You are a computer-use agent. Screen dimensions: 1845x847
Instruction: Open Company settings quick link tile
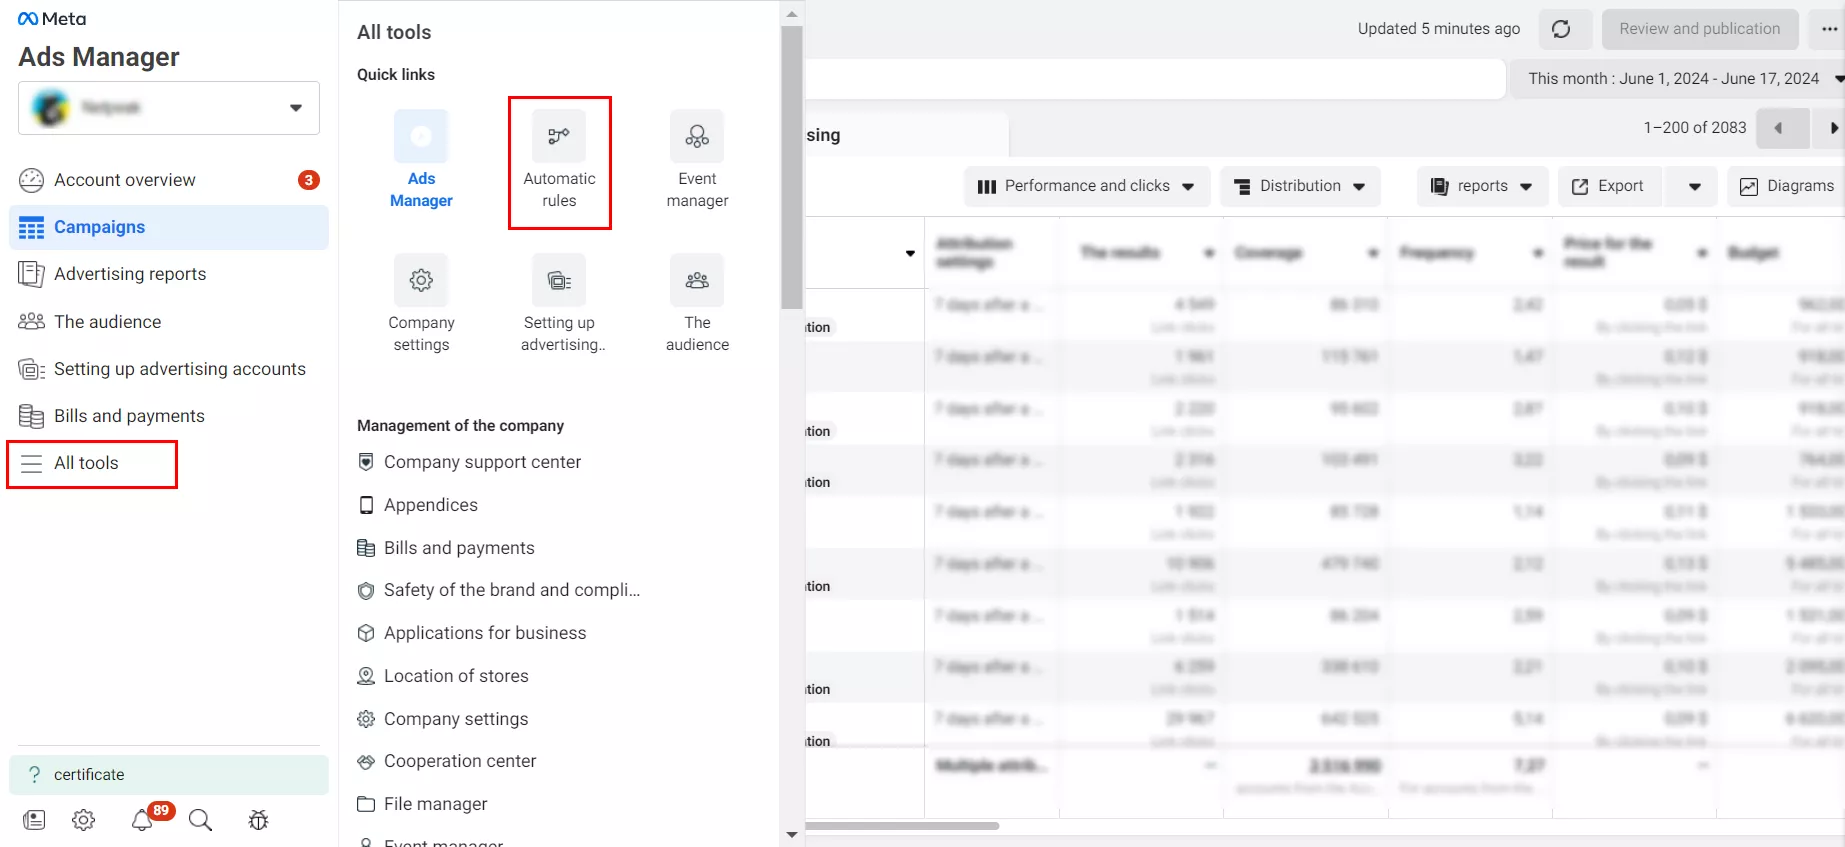[421, 304]
